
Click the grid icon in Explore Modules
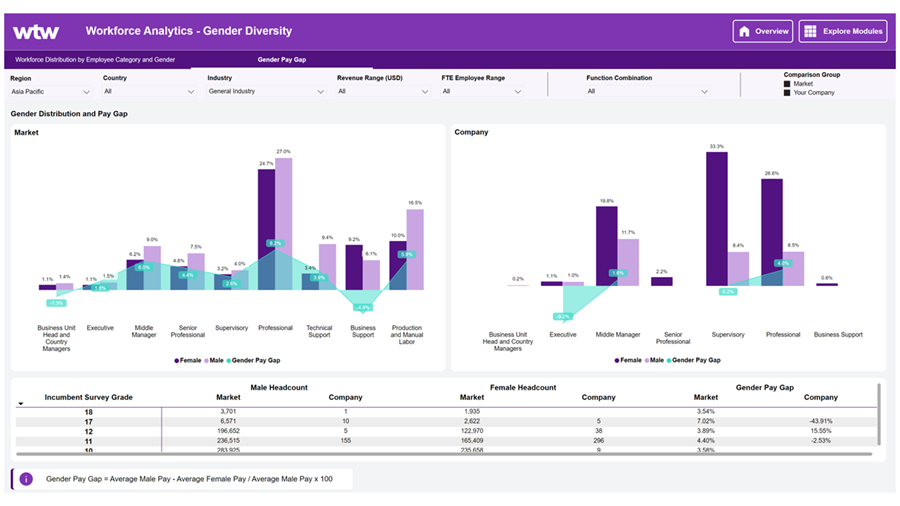click(x=810, y=32)
